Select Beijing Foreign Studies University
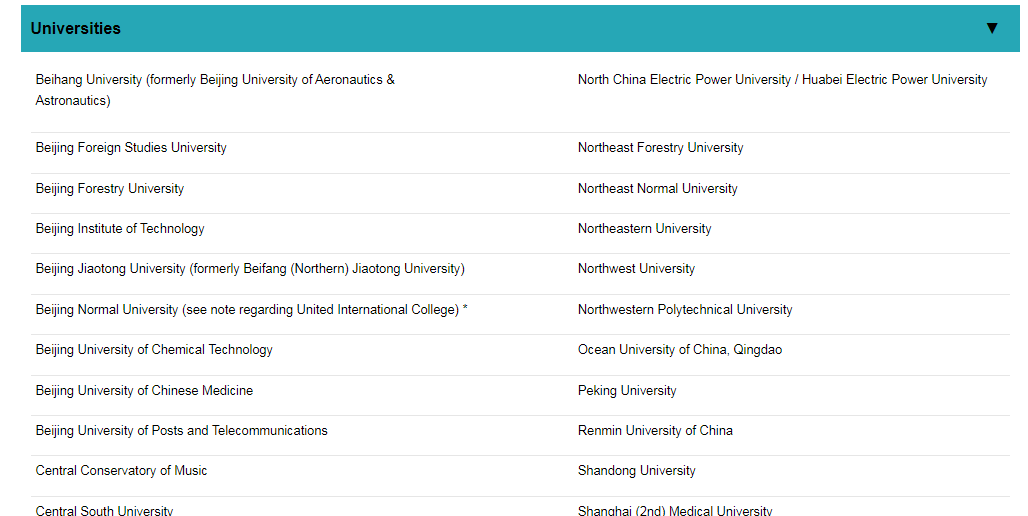The height and width of the screenshot is (516, 1028). tap(131, 148)
